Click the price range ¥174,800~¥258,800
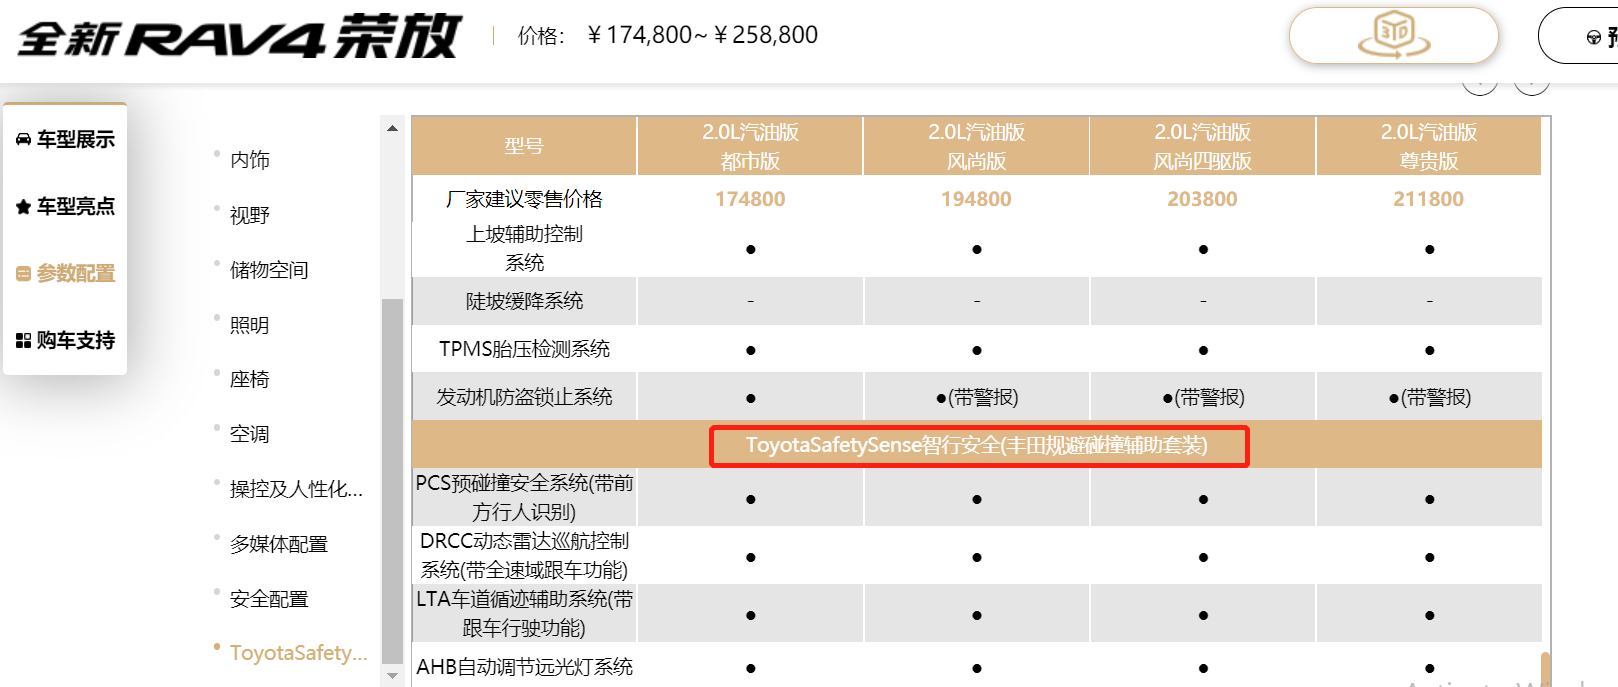The image size is (1618, 687). coord(702,35)
